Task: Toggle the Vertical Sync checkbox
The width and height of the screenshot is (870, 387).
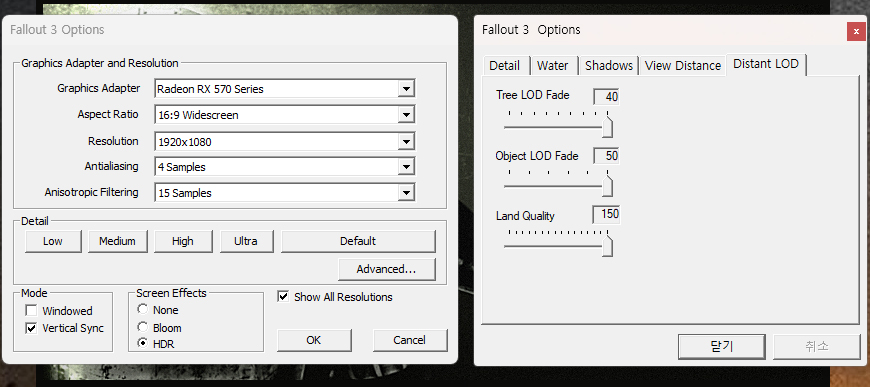Action: click(x=31, y=328)
